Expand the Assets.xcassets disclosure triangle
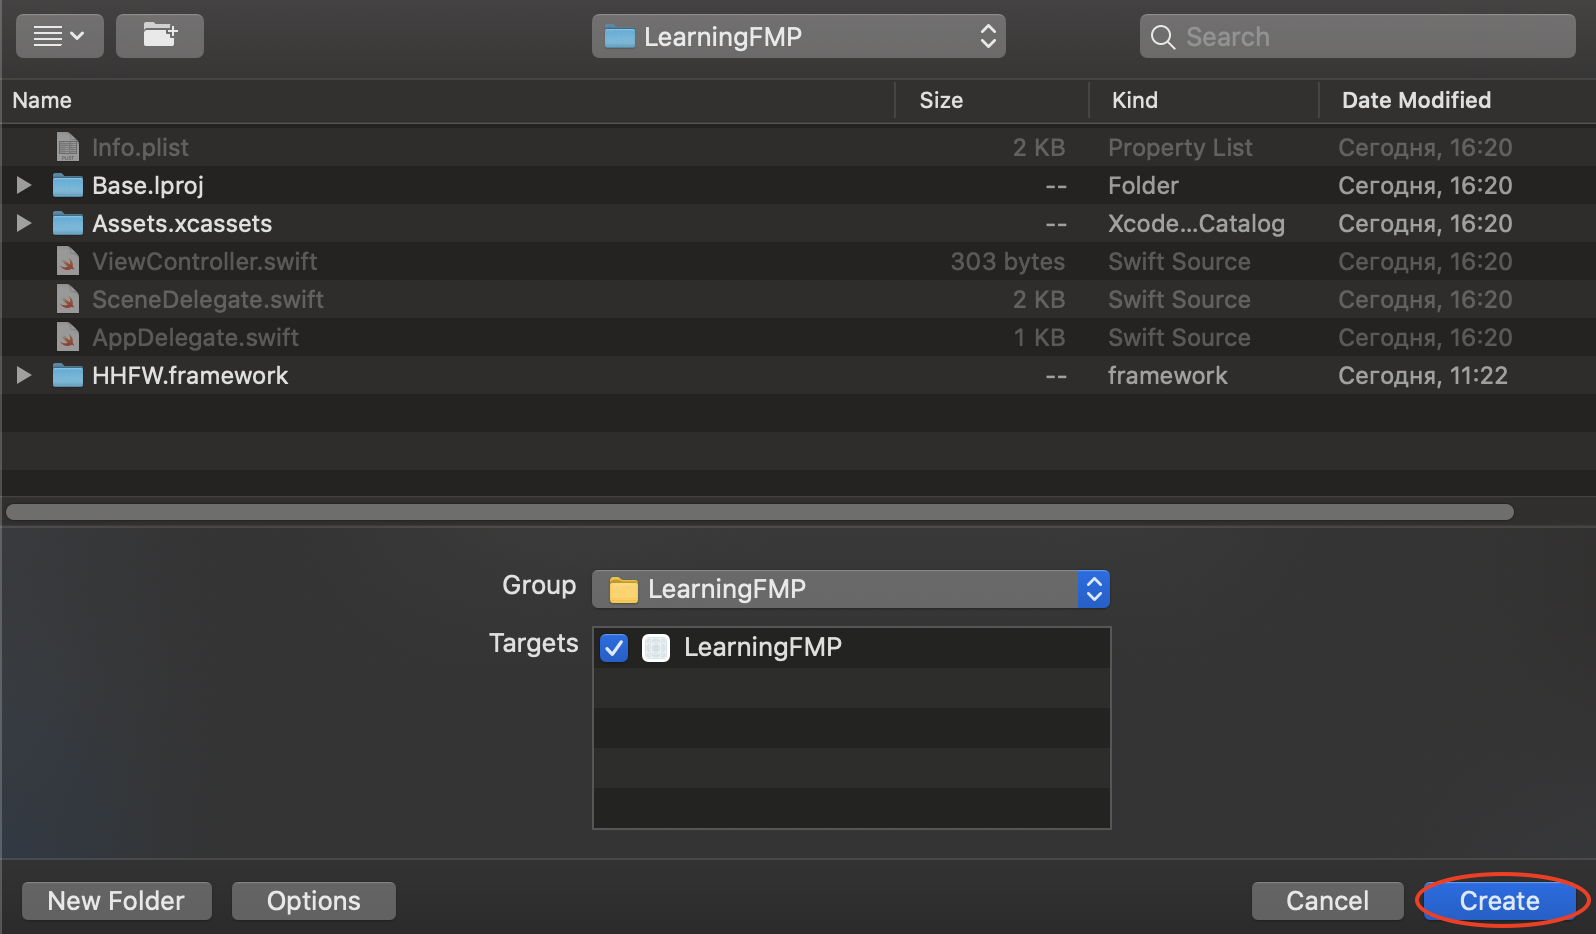Screen dimensions: 1596x934 click(x=24, y=224)
